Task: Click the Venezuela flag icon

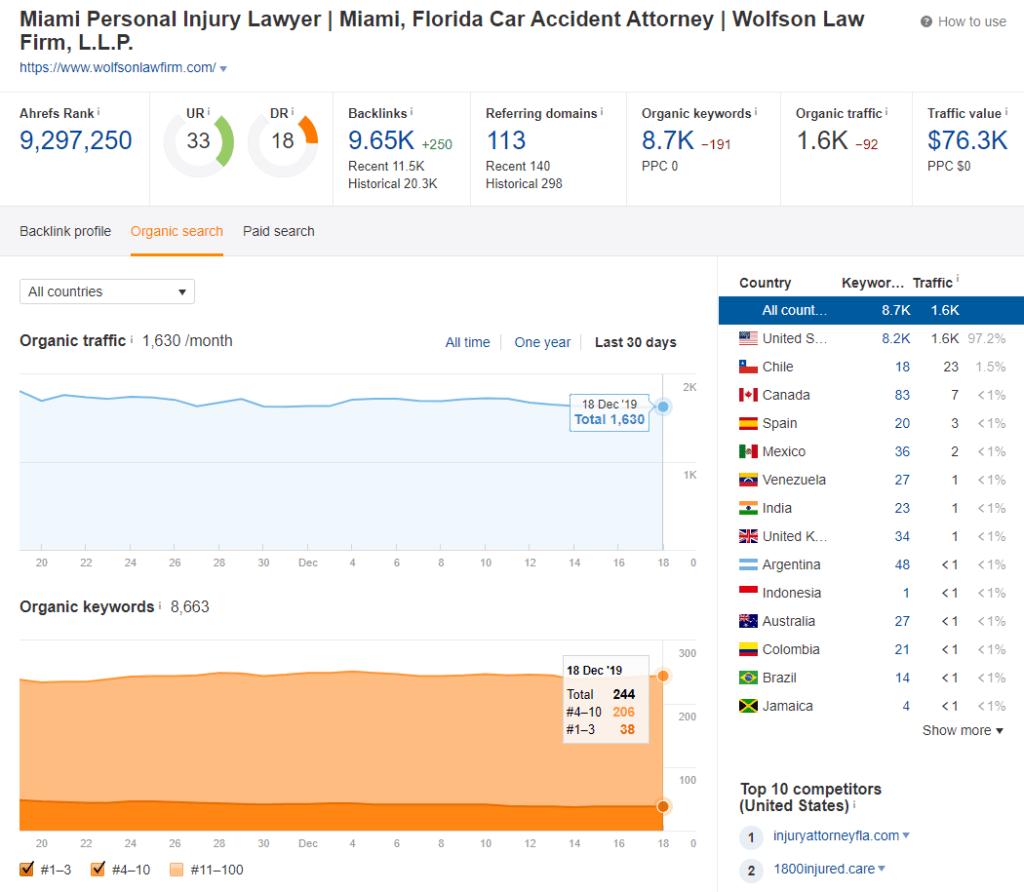Action: [x=748, y=480]
